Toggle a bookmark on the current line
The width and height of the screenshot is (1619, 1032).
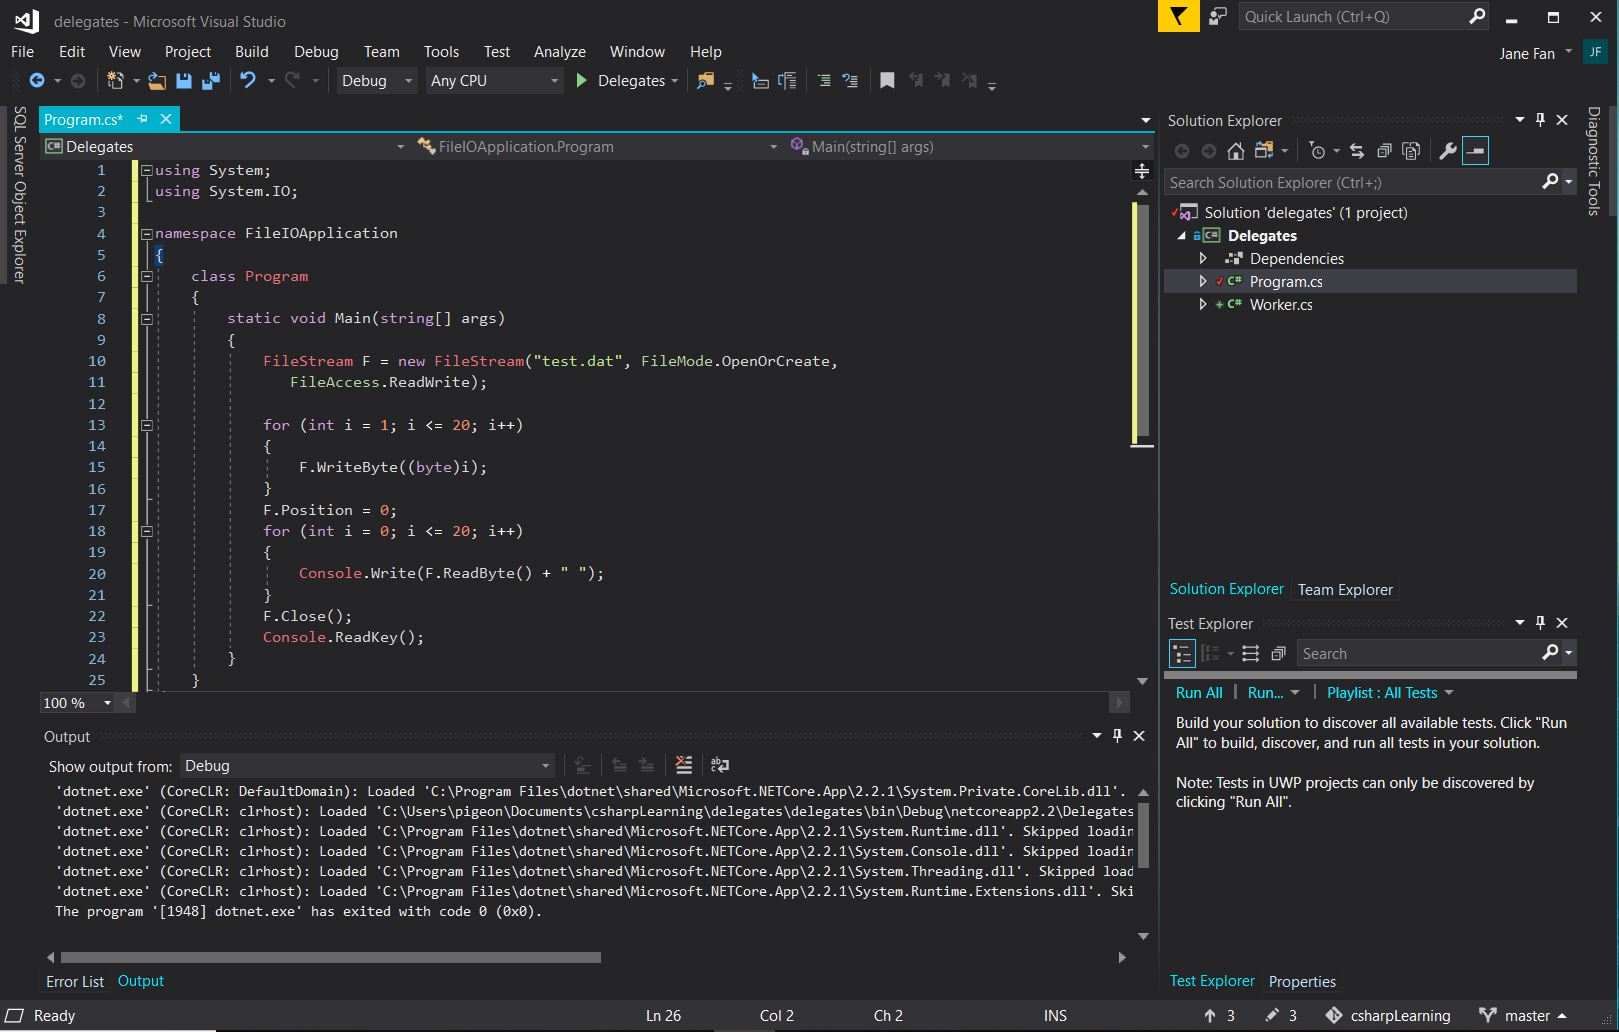pyautogui.click(x=886, y=81)
